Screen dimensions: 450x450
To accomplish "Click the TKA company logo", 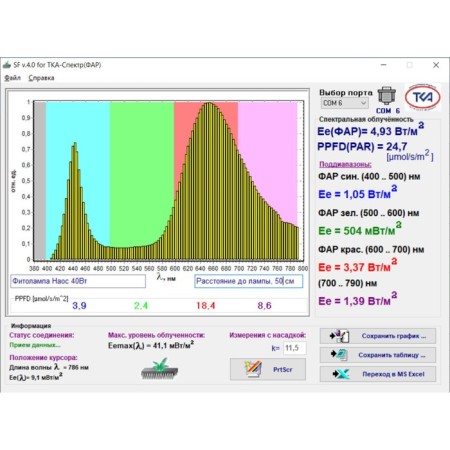I will (x=423, y=97).
